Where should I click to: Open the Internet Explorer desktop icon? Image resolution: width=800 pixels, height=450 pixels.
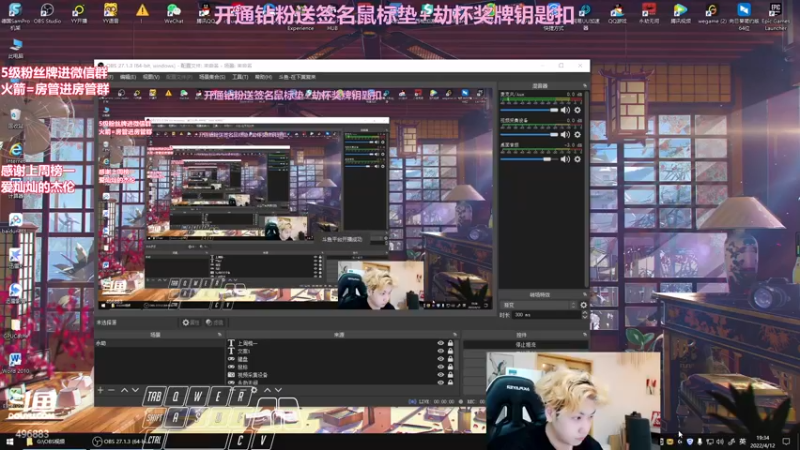pyautogui.click(x=15, y=152)
